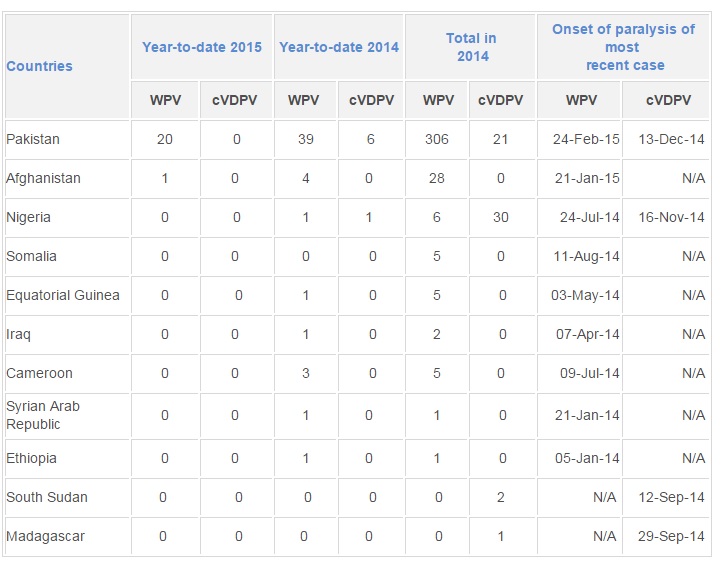Click Pakistan's year-to-date 2014 WPV value 39
This screenshot has height=563, width=722.
coord(306,139)
